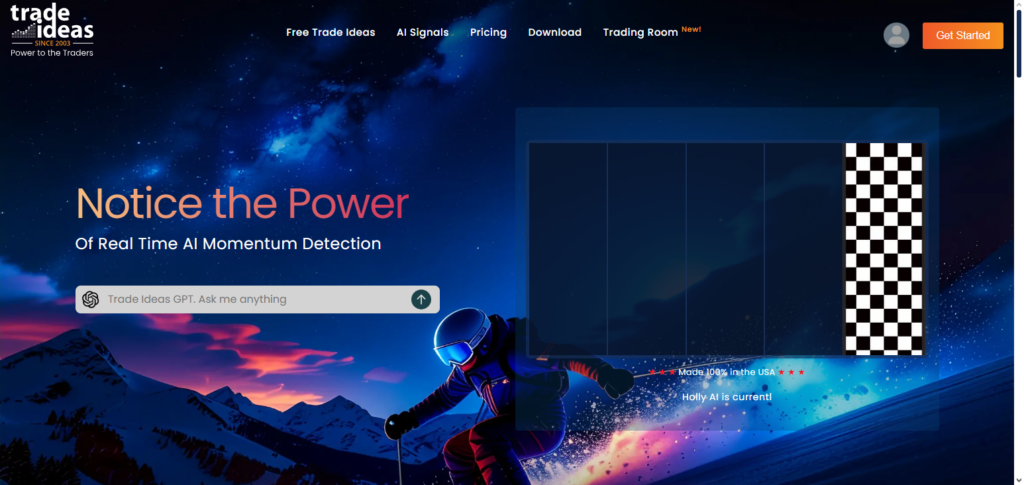Click the checkered finish flag column

[883, 248]
